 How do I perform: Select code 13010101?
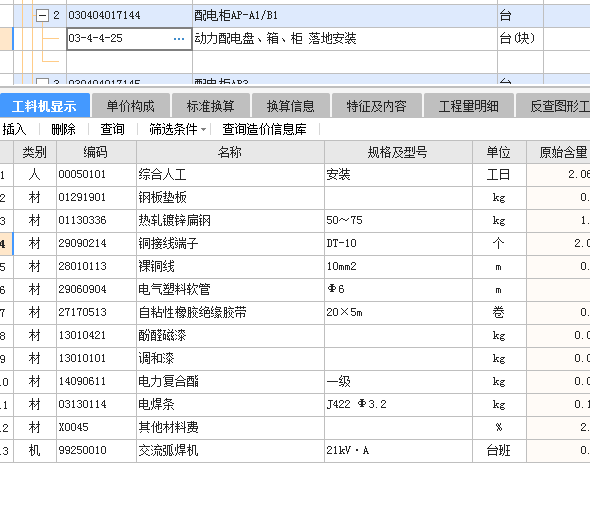(96, 359)
